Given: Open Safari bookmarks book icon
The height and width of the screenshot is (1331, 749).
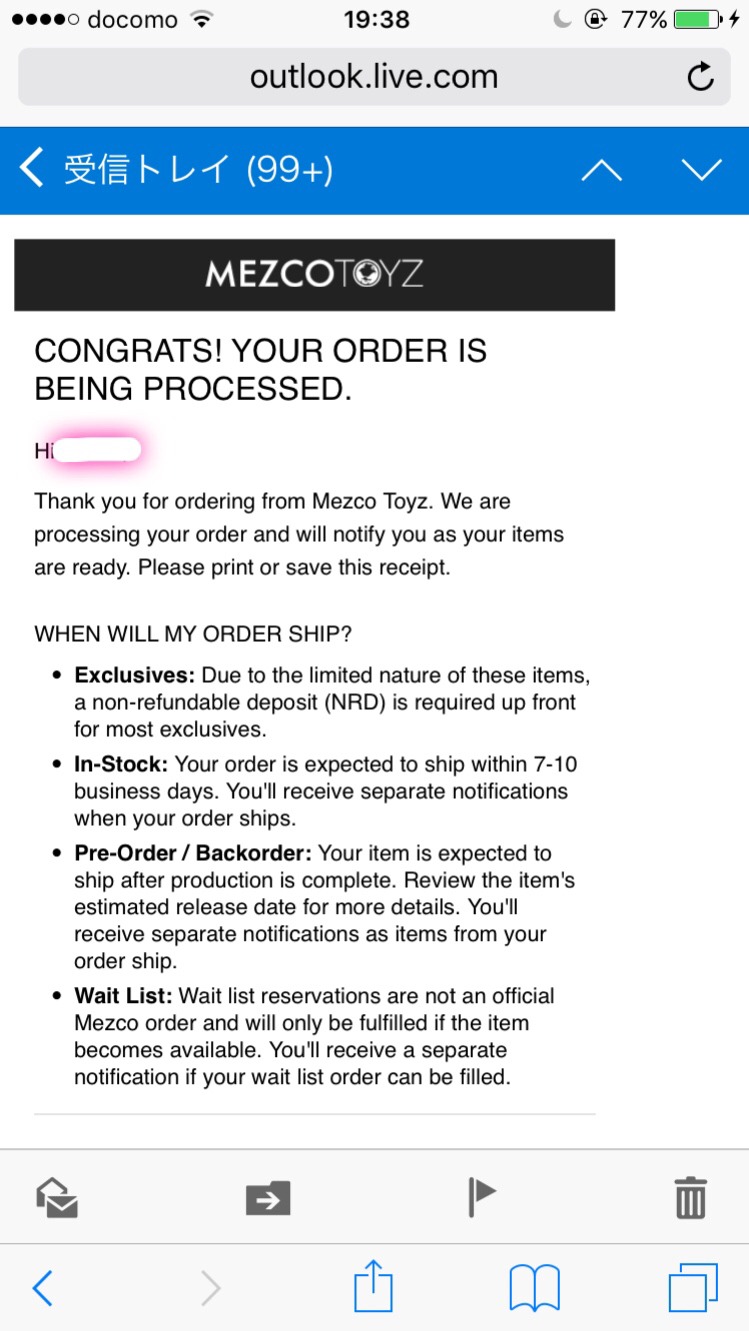Looking at the screenshot, I should [x=534, y=1287].
